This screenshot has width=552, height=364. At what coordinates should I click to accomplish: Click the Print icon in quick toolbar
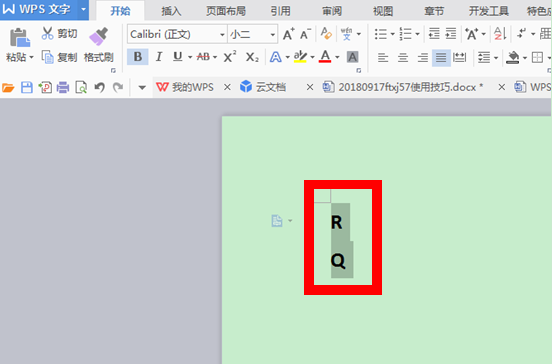click(x=63, y=87)
